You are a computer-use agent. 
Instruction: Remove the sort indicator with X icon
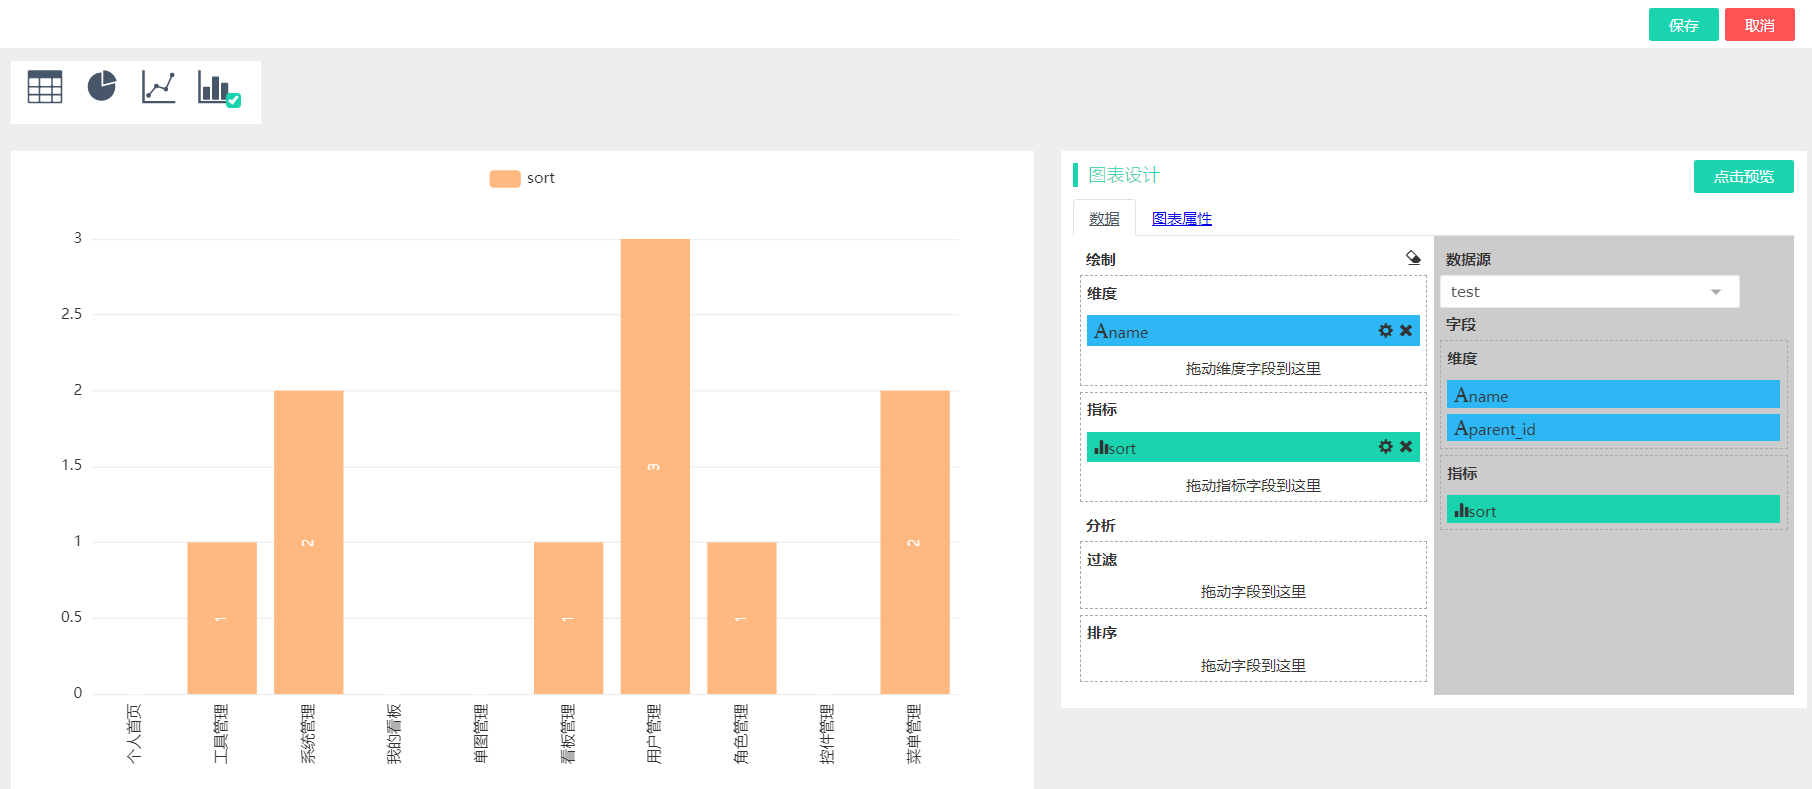(1406, 447)
